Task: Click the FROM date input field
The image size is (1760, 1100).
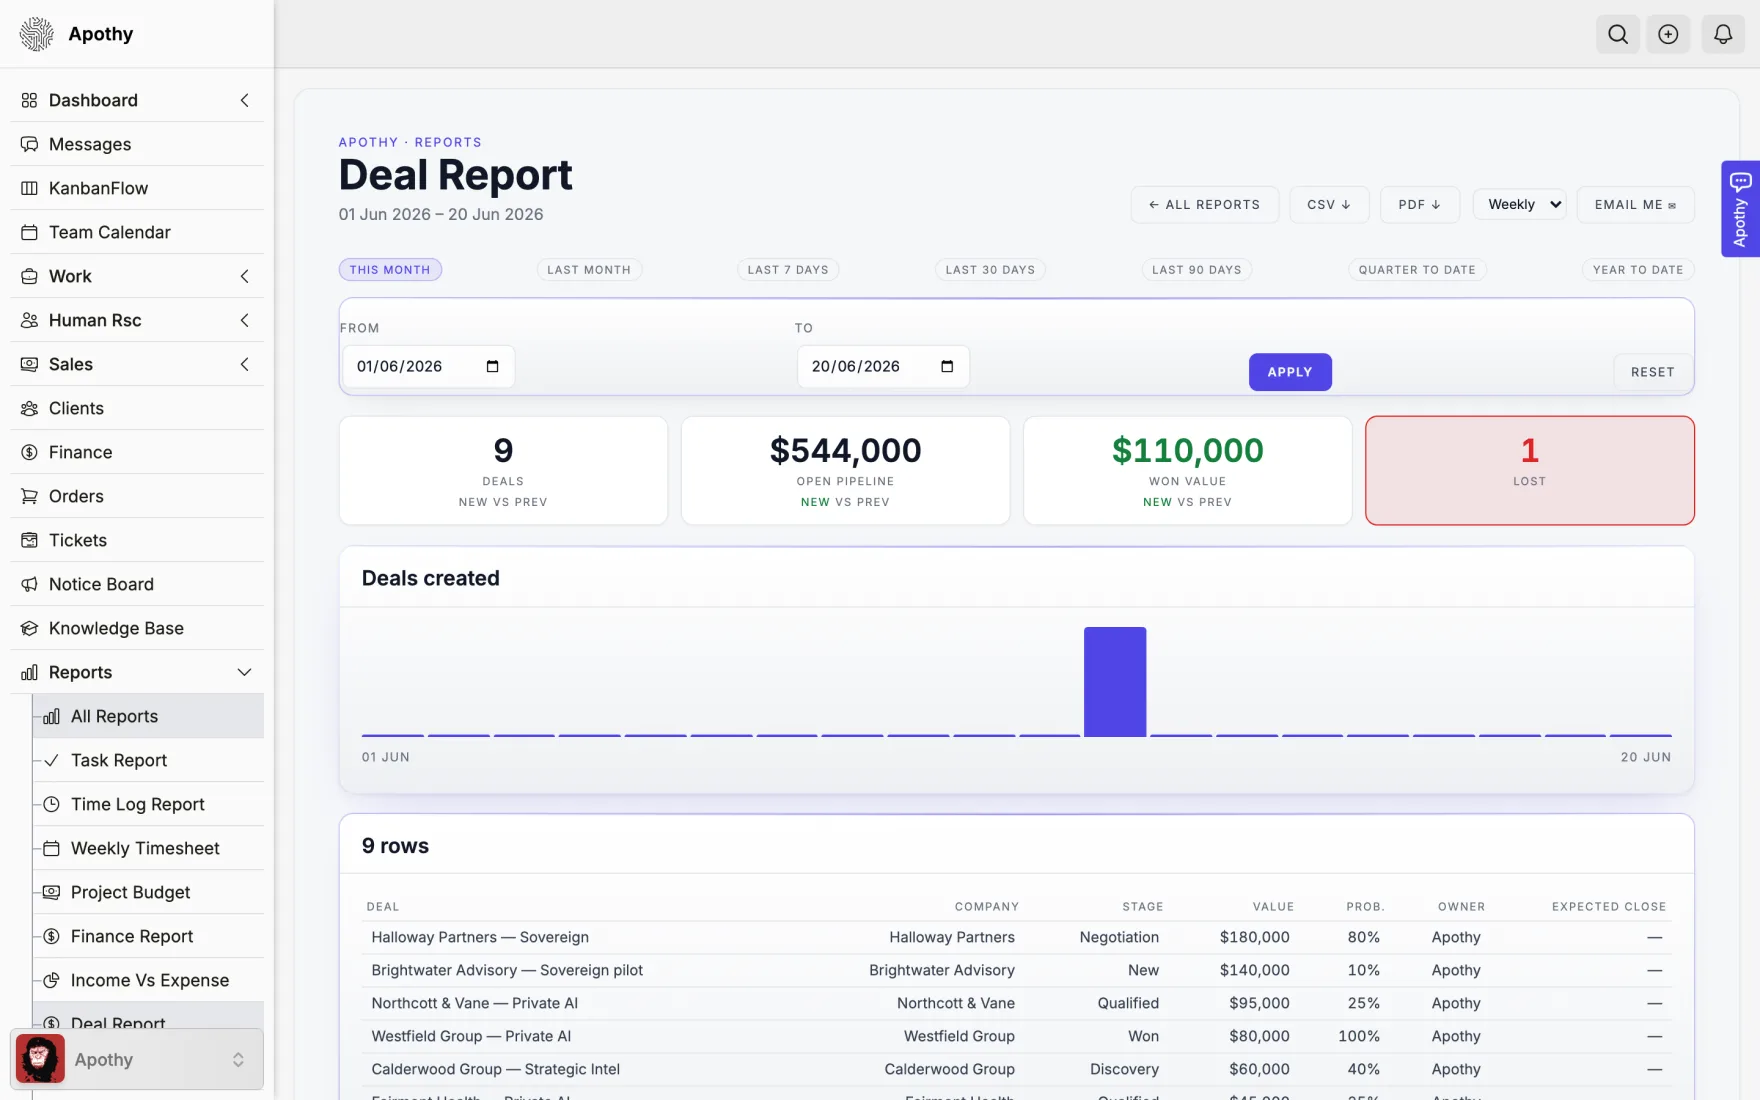Action: coord(428,366)
